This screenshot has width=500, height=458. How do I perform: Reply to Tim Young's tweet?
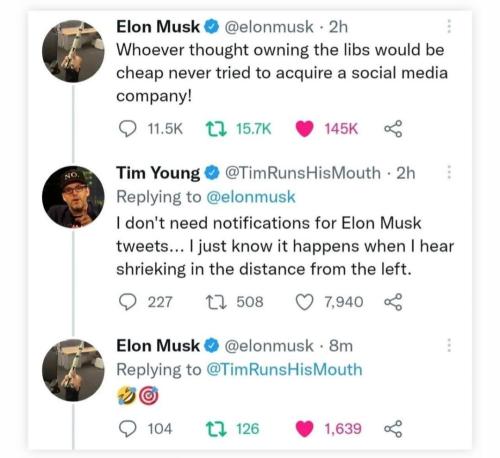[128, 302]
